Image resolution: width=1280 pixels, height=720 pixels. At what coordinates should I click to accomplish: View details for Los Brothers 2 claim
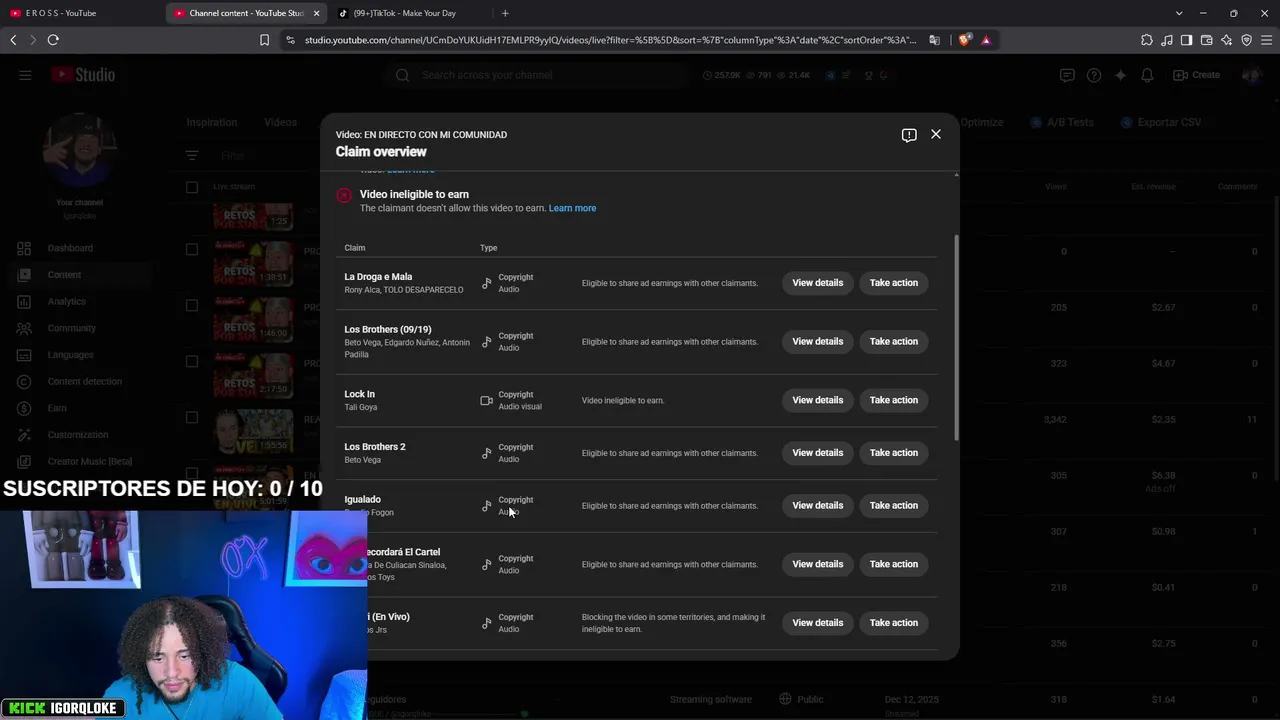(818, 453)
